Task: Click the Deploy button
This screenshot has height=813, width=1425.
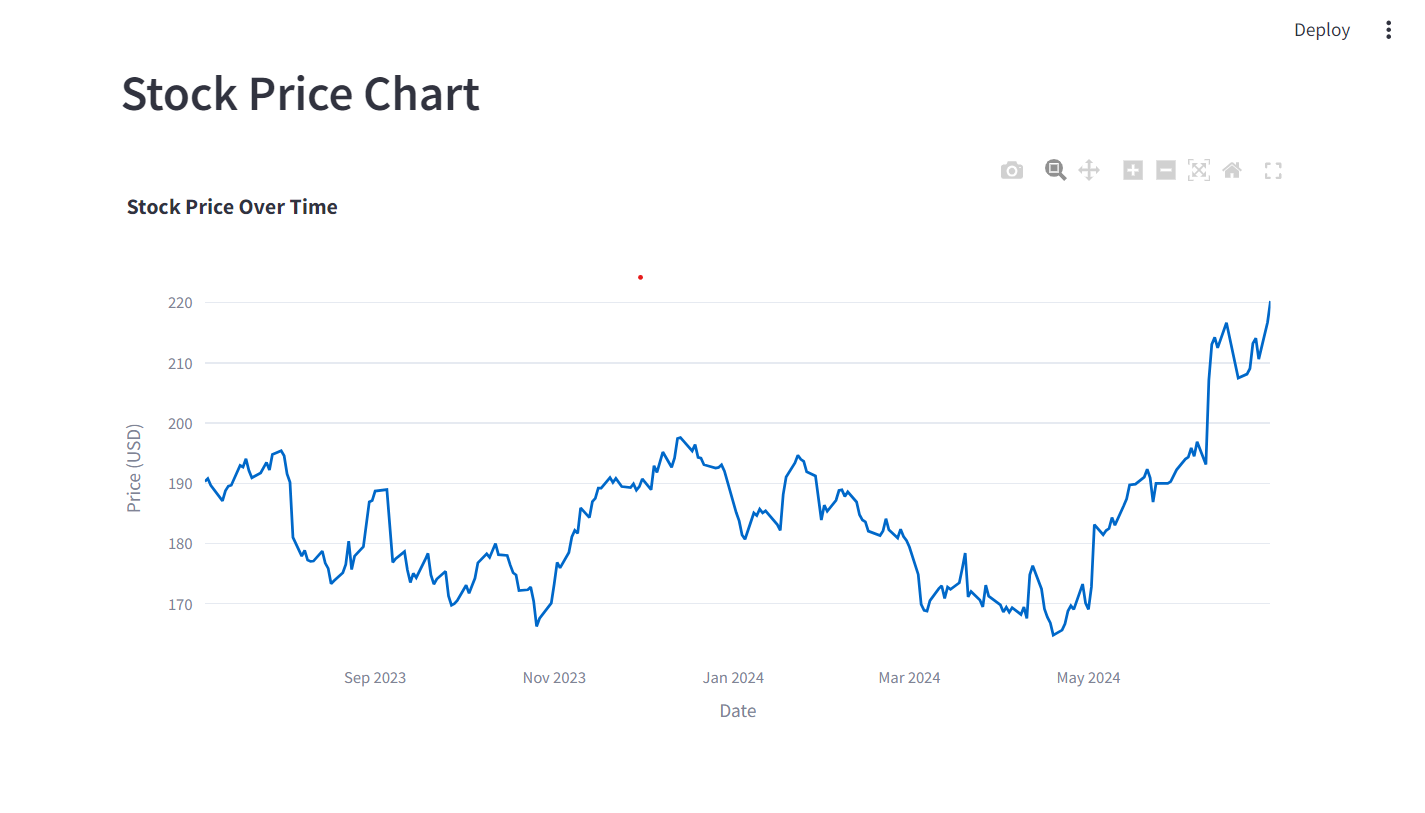Action: point(1322,30)
